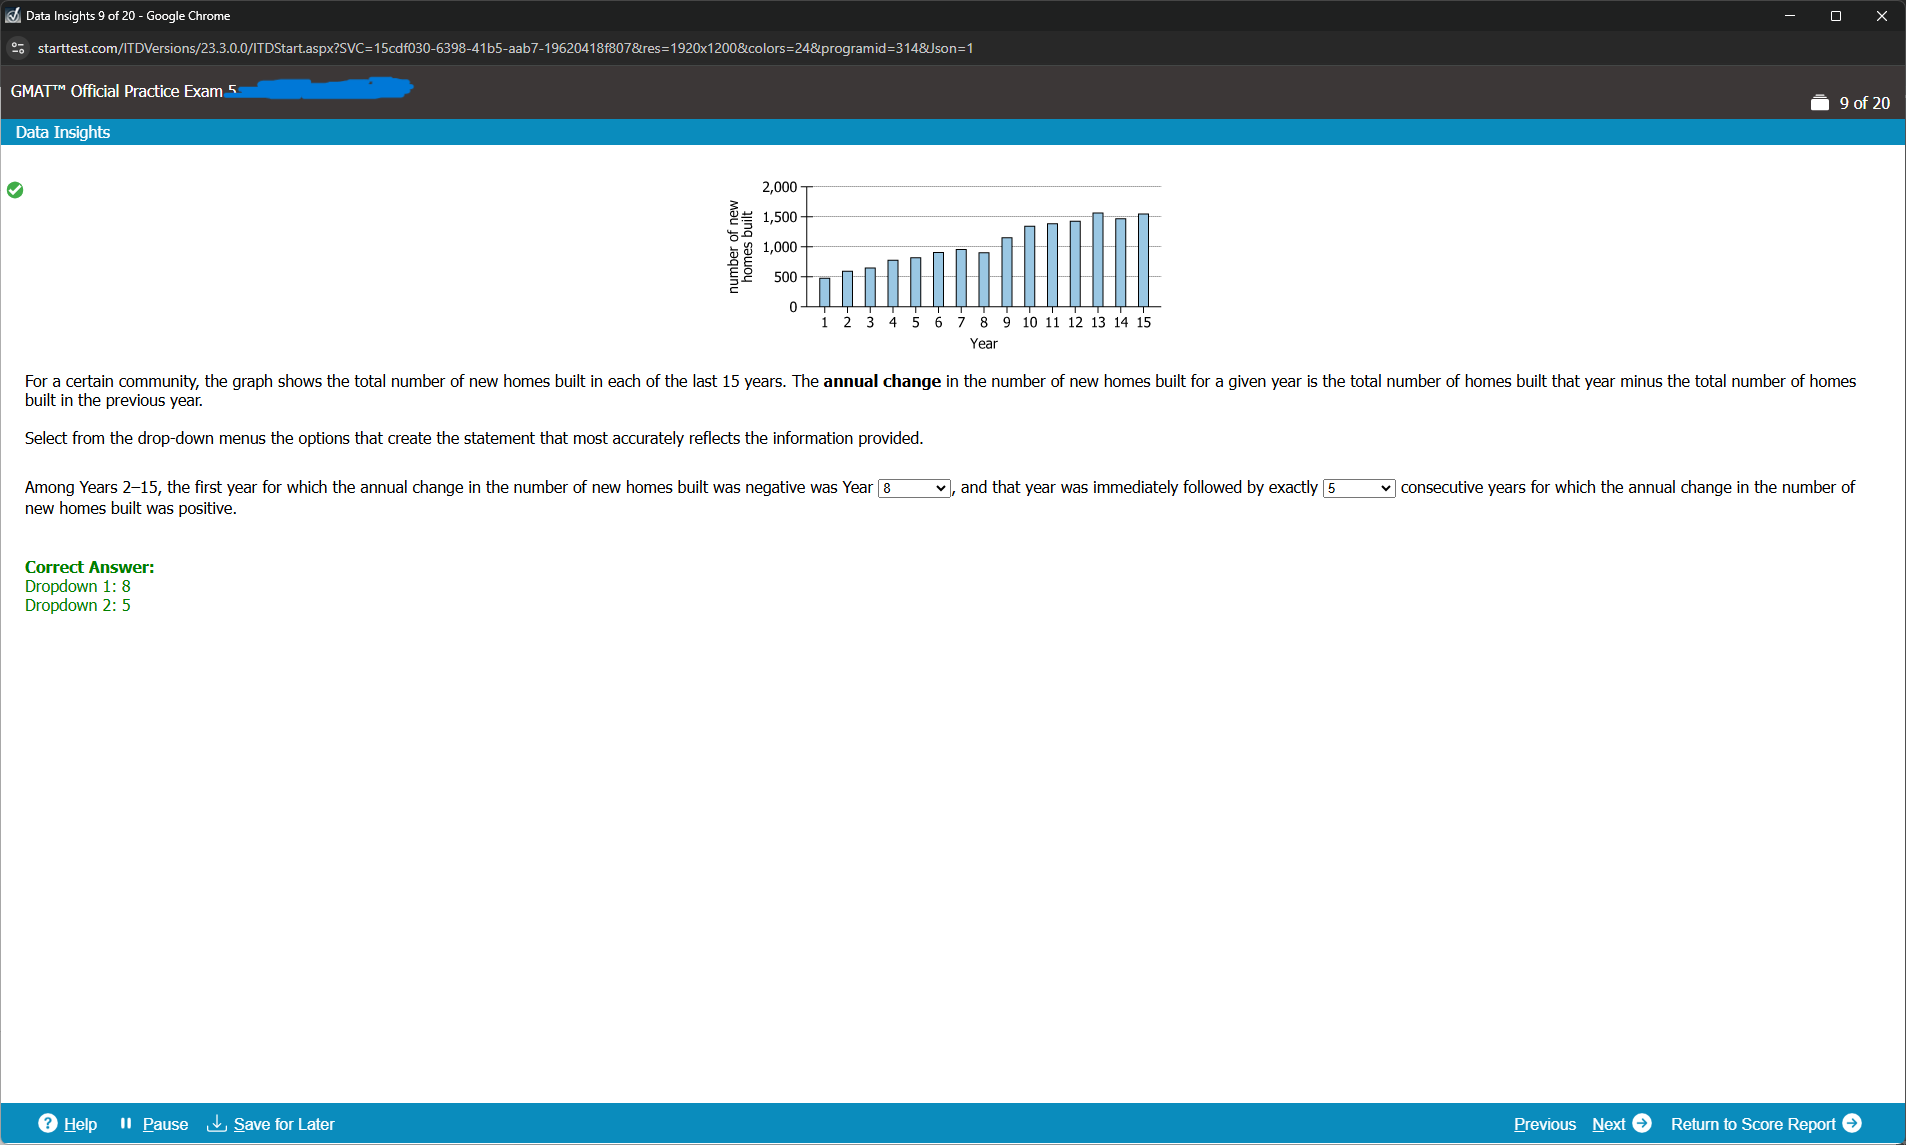Open the Year dropdown showing 8
1906x1145 pixels.
pos(913,488)
